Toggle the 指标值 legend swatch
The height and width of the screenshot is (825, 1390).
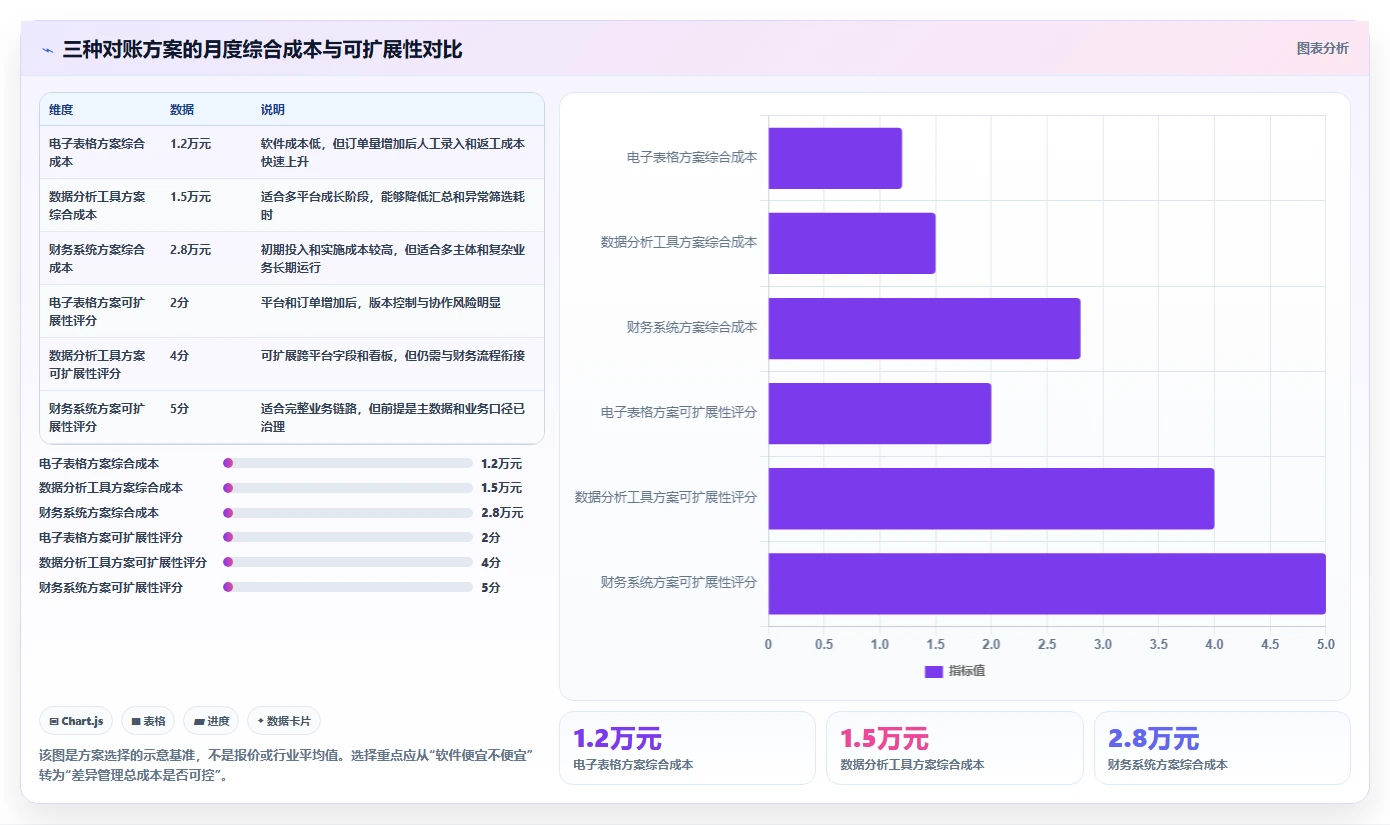(934, 671)
